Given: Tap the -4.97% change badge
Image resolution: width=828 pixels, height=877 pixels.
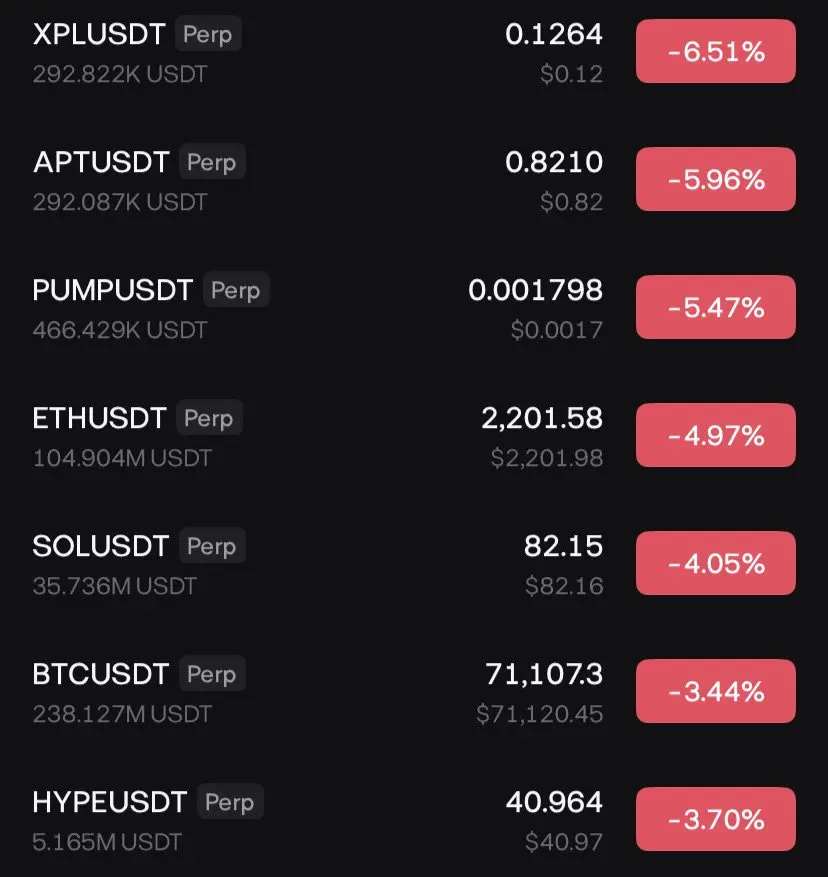Looking at the screenshot, I should pos(715,436).
